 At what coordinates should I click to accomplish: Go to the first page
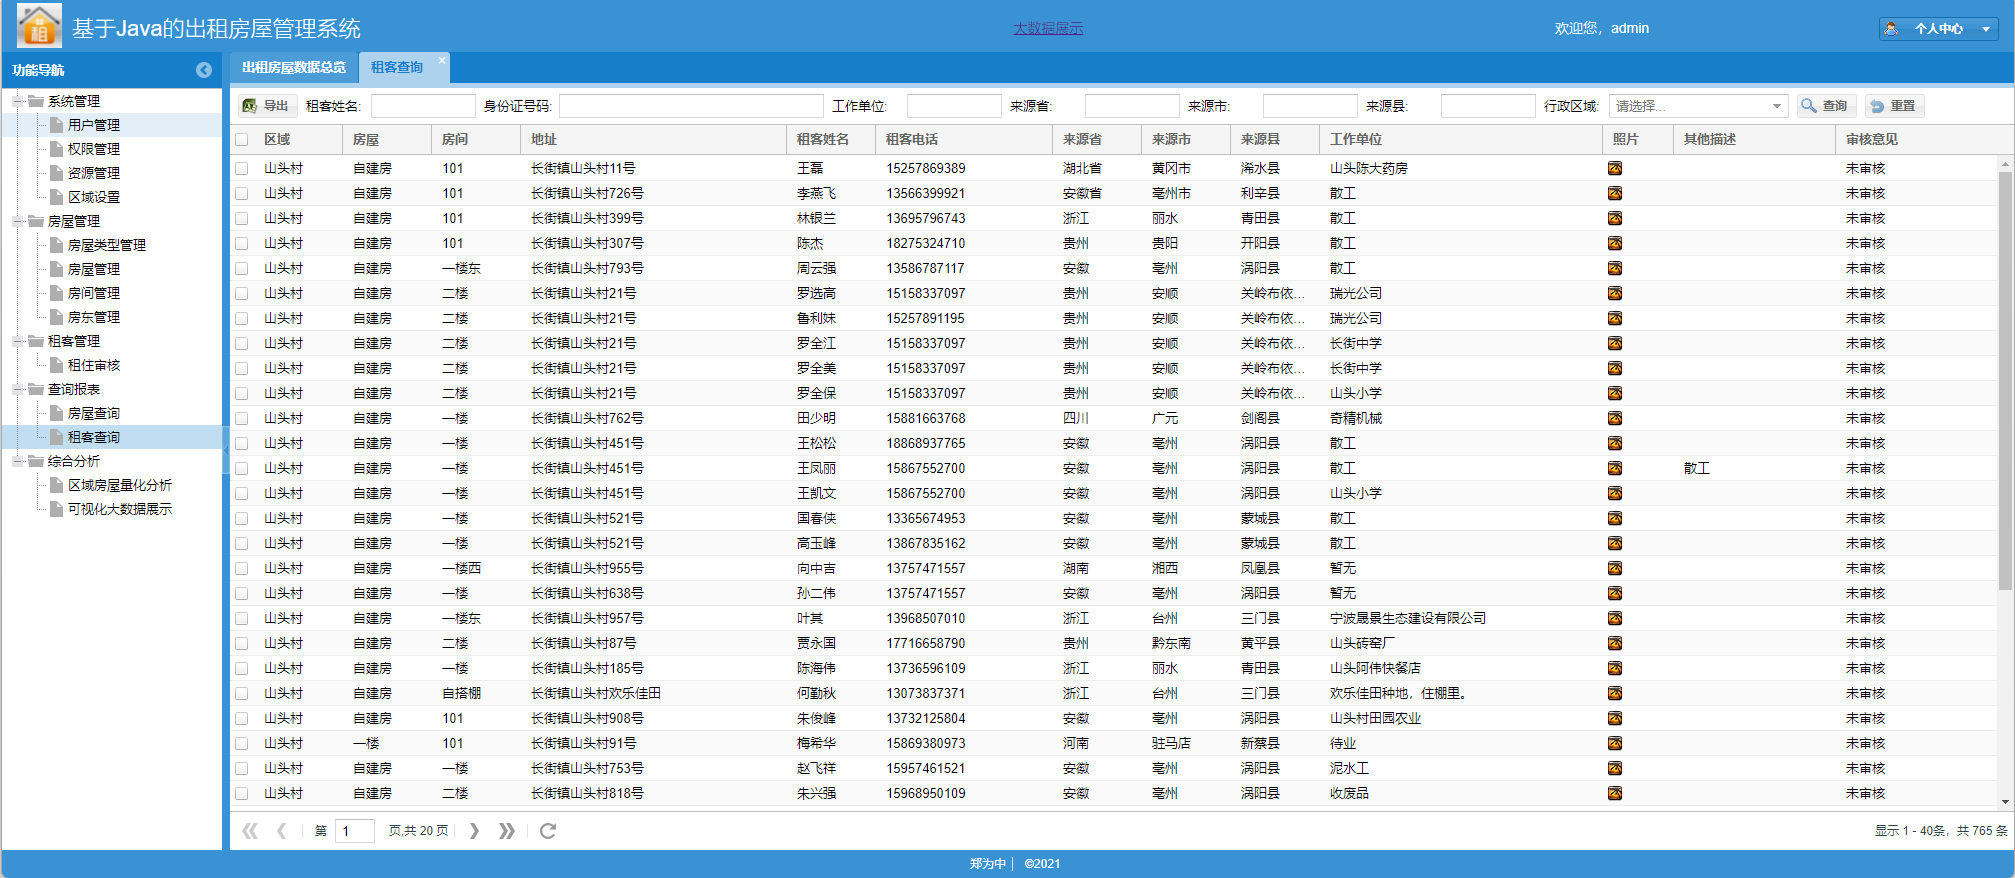coord(250,831)
